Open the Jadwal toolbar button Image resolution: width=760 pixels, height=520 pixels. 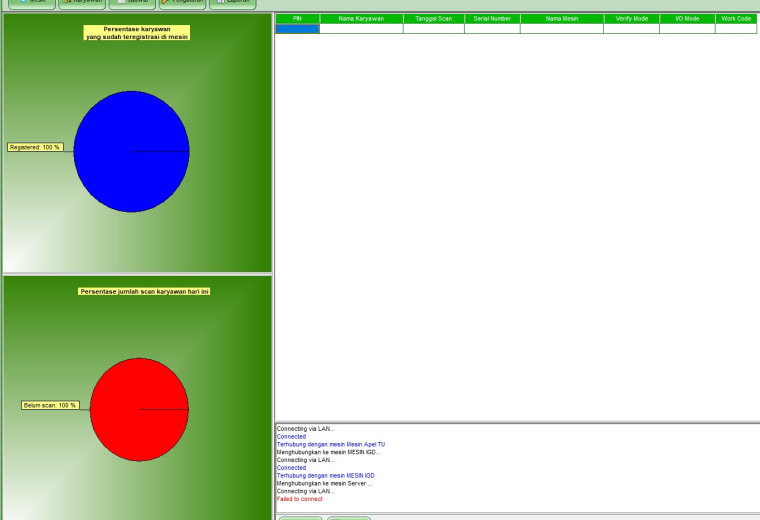coord(132,4)
